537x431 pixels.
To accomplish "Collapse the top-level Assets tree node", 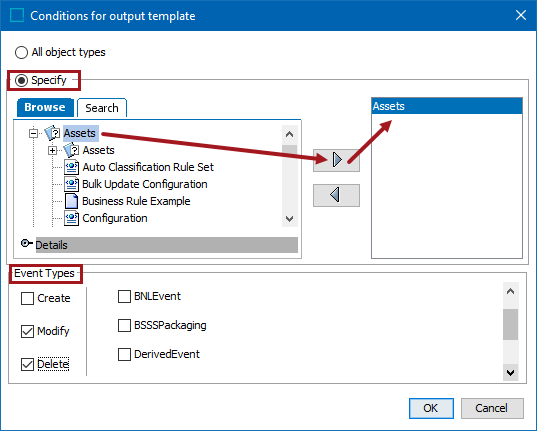I will tap(33, 133).
